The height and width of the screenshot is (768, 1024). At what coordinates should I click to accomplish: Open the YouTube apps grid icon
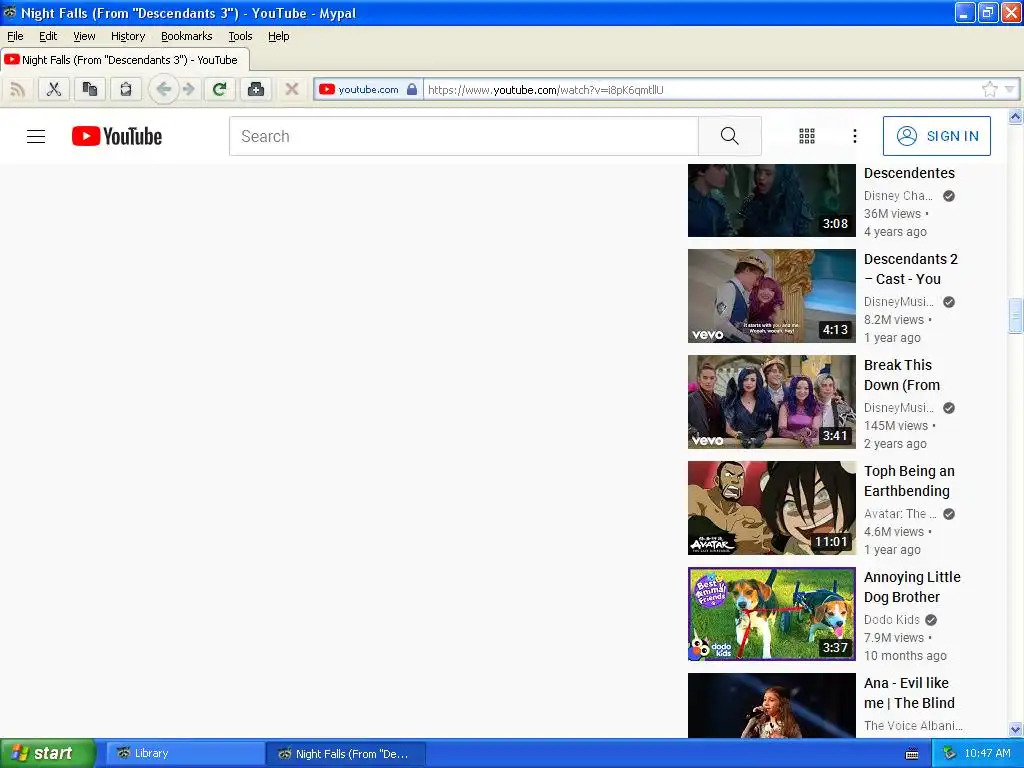(x=807, y=136)
